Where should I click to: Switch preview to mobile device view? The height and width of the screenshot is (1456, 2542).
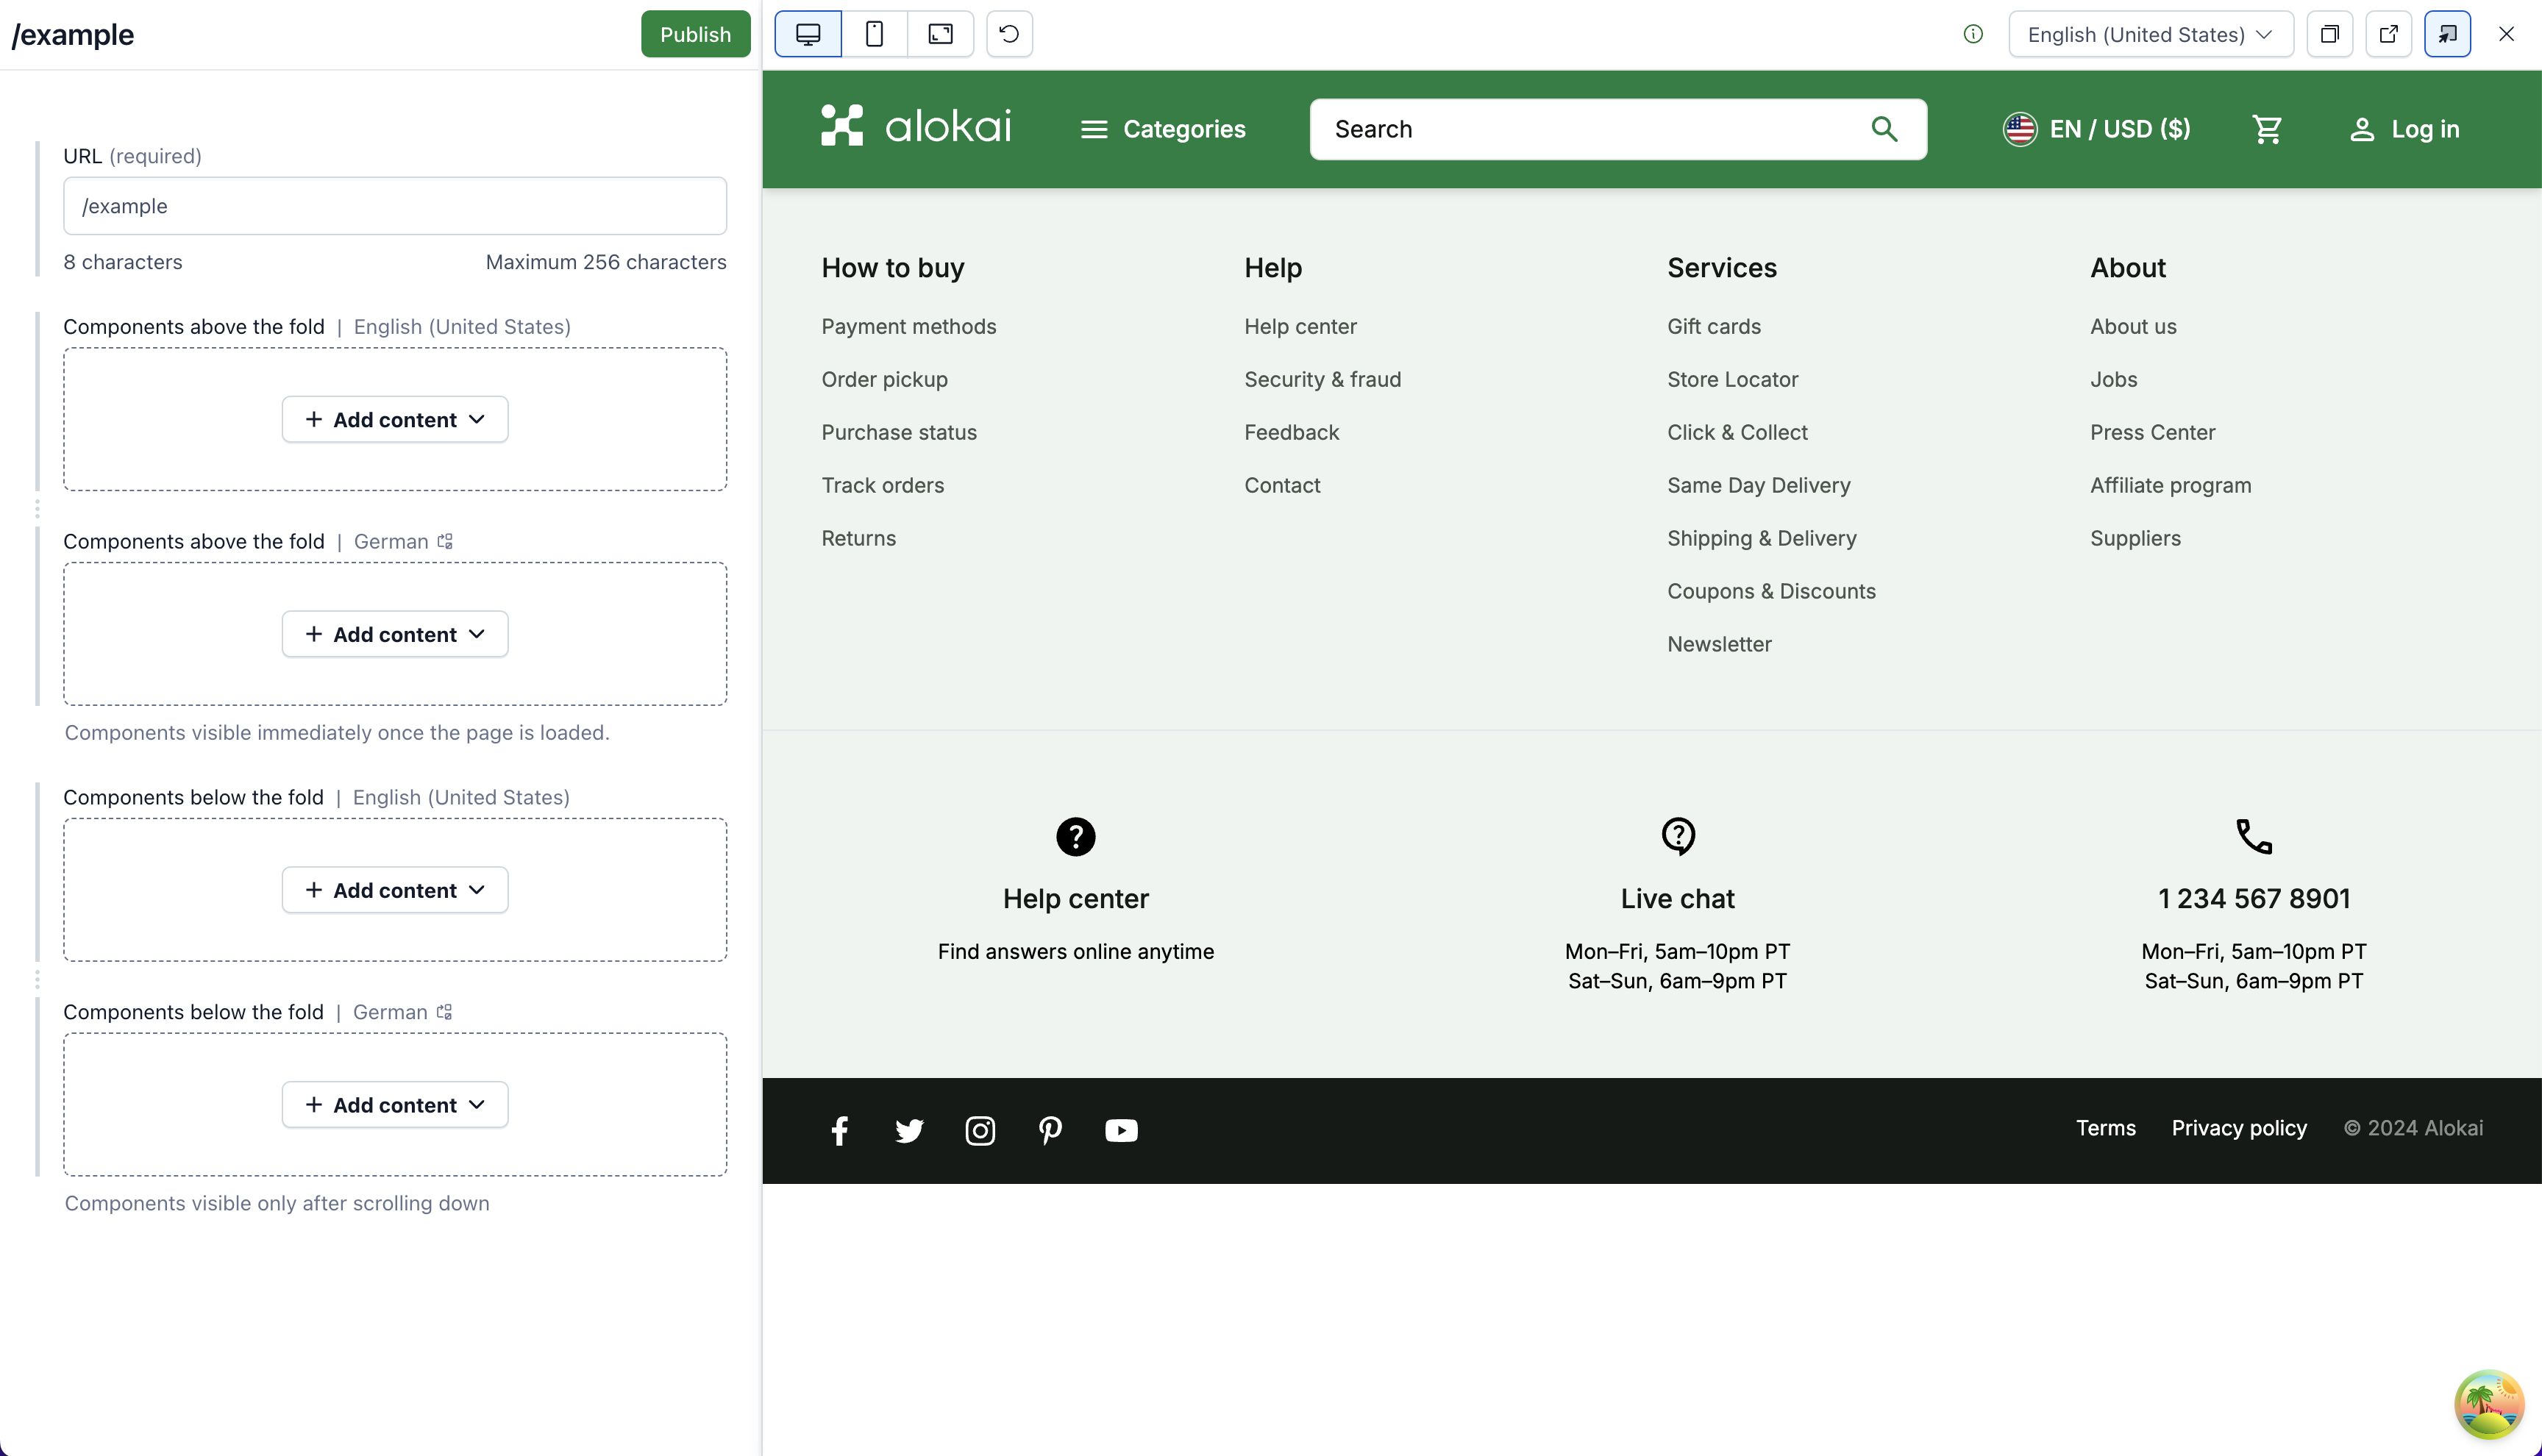874,34
